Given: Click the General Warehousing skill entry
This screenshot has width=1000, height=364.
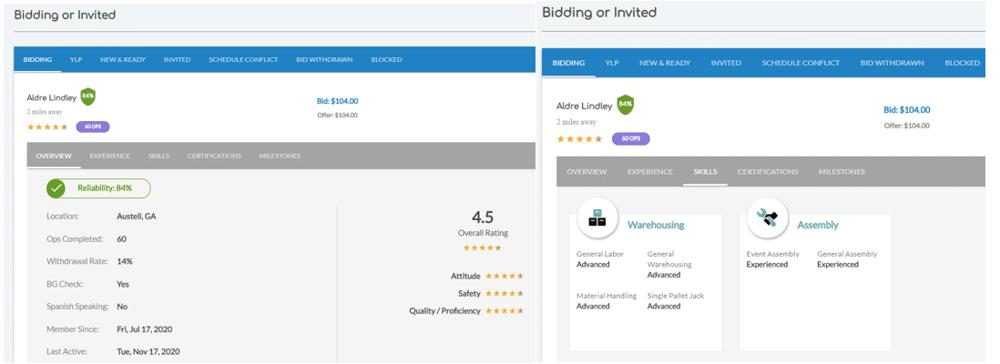Looking at the screenshot, I should click(x=670, y=264).
